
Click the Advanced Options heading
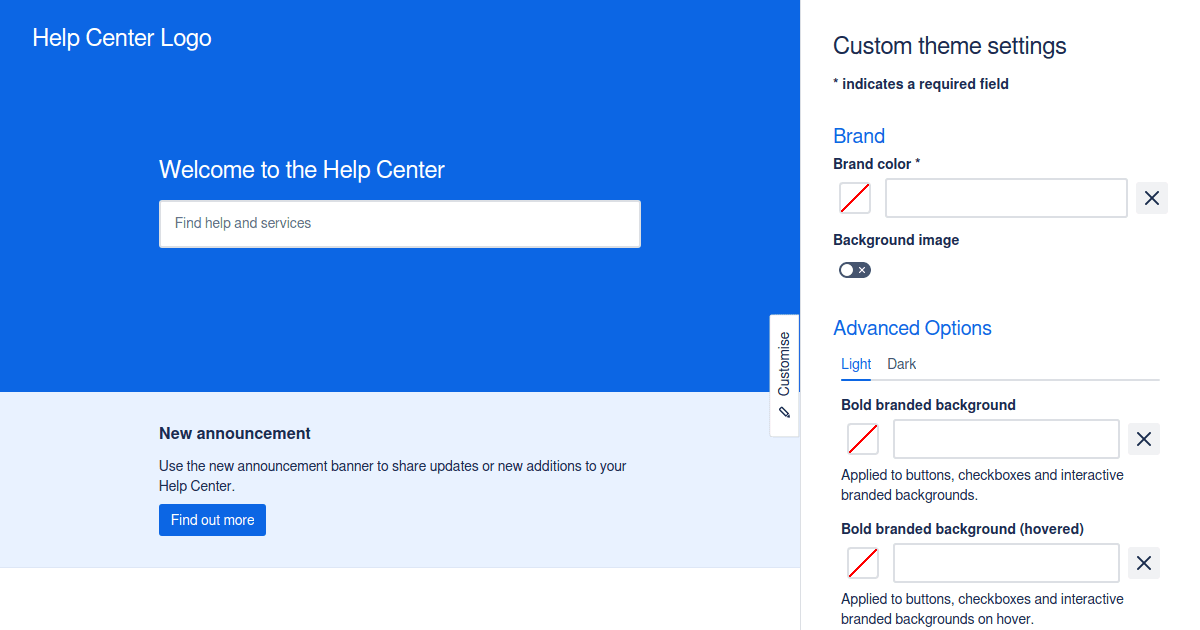(x=912, y=327)
